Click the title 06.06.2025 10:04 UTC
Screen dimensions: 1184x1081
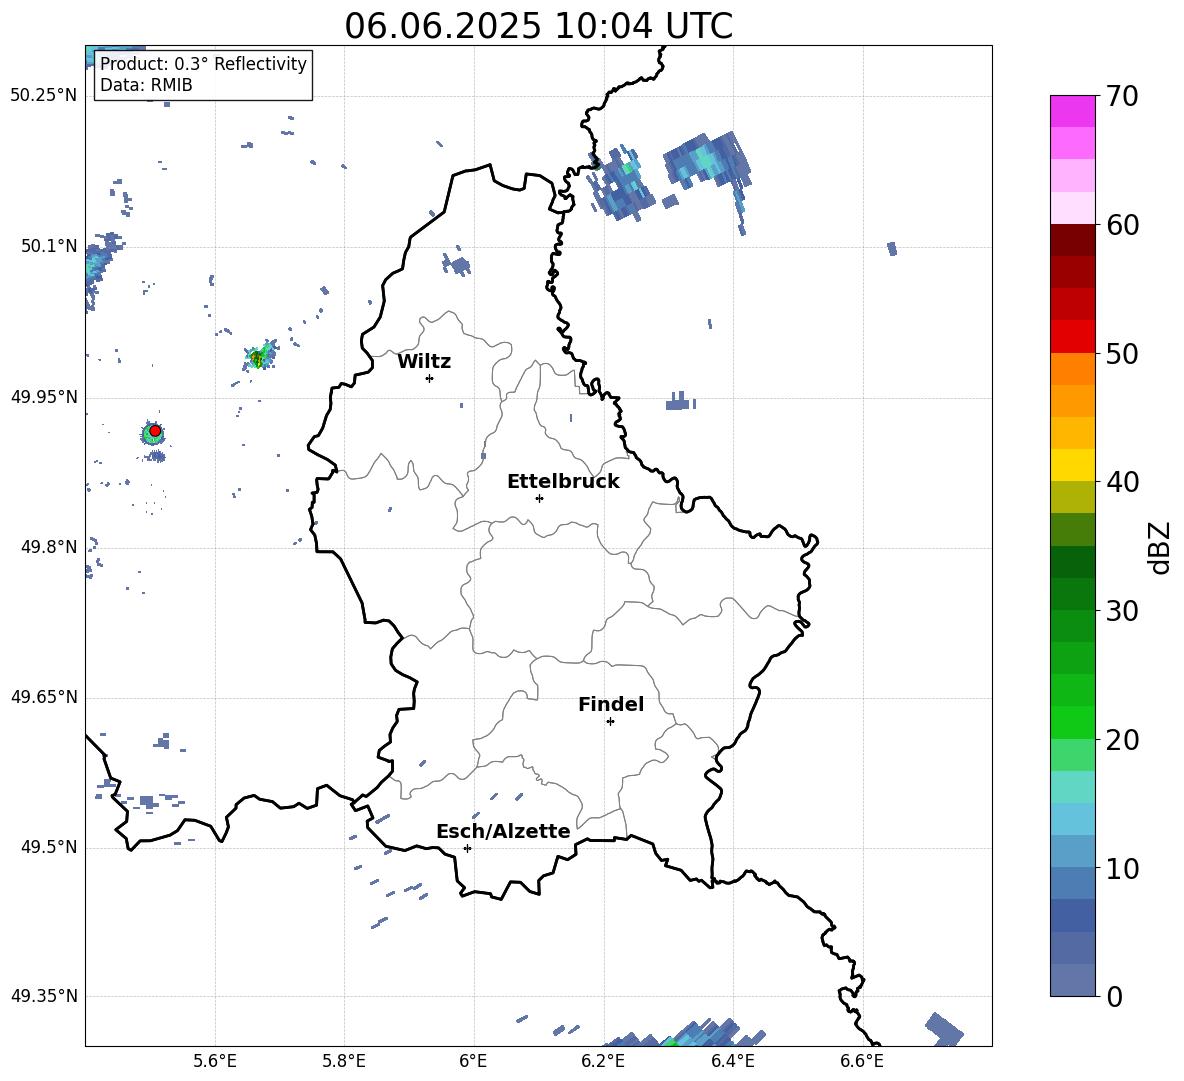tap(538, 26)
